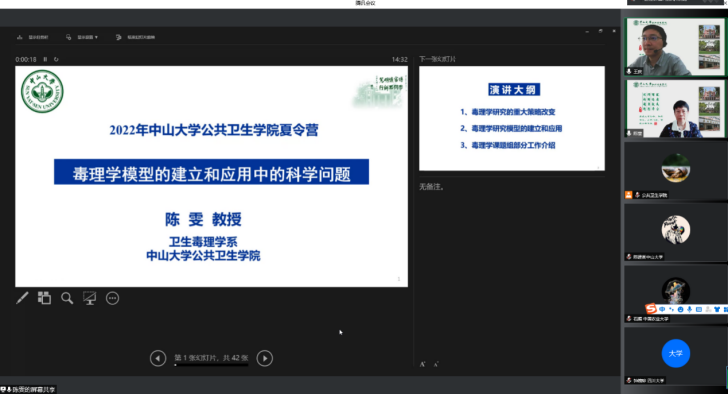Expand the Display Settings dropdown
This screenshot has height=394, width=728.
(x=82, y=37)
